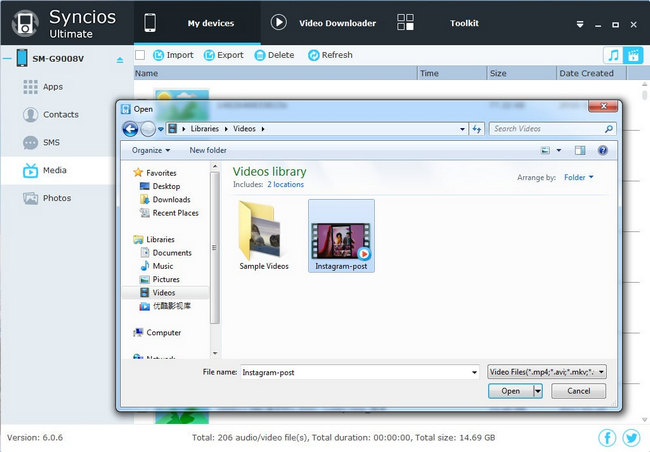Image resolution: width=650 pixels, height=452 pixels.
Task: Toggle the preview pane icon
Action: tap(580, 150)
